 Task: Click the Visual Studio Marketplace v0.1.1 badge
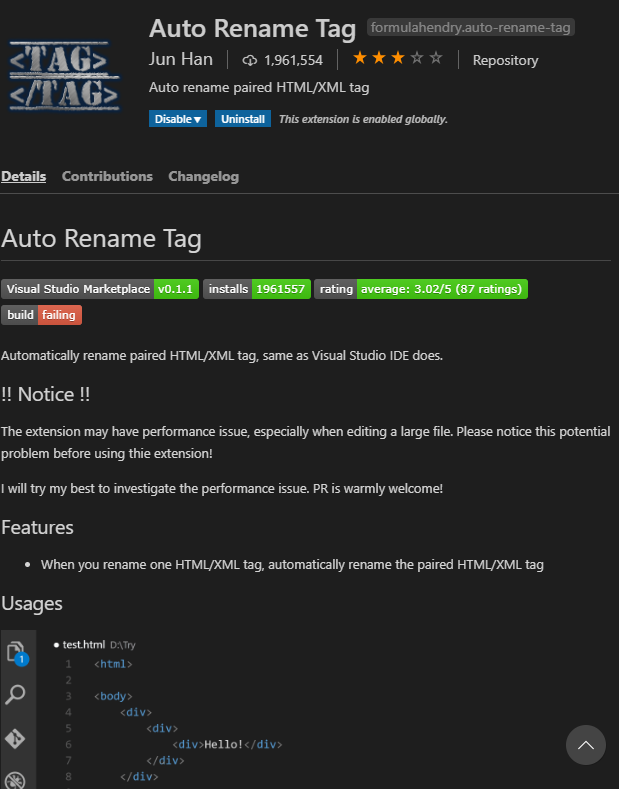click(100, 289)
